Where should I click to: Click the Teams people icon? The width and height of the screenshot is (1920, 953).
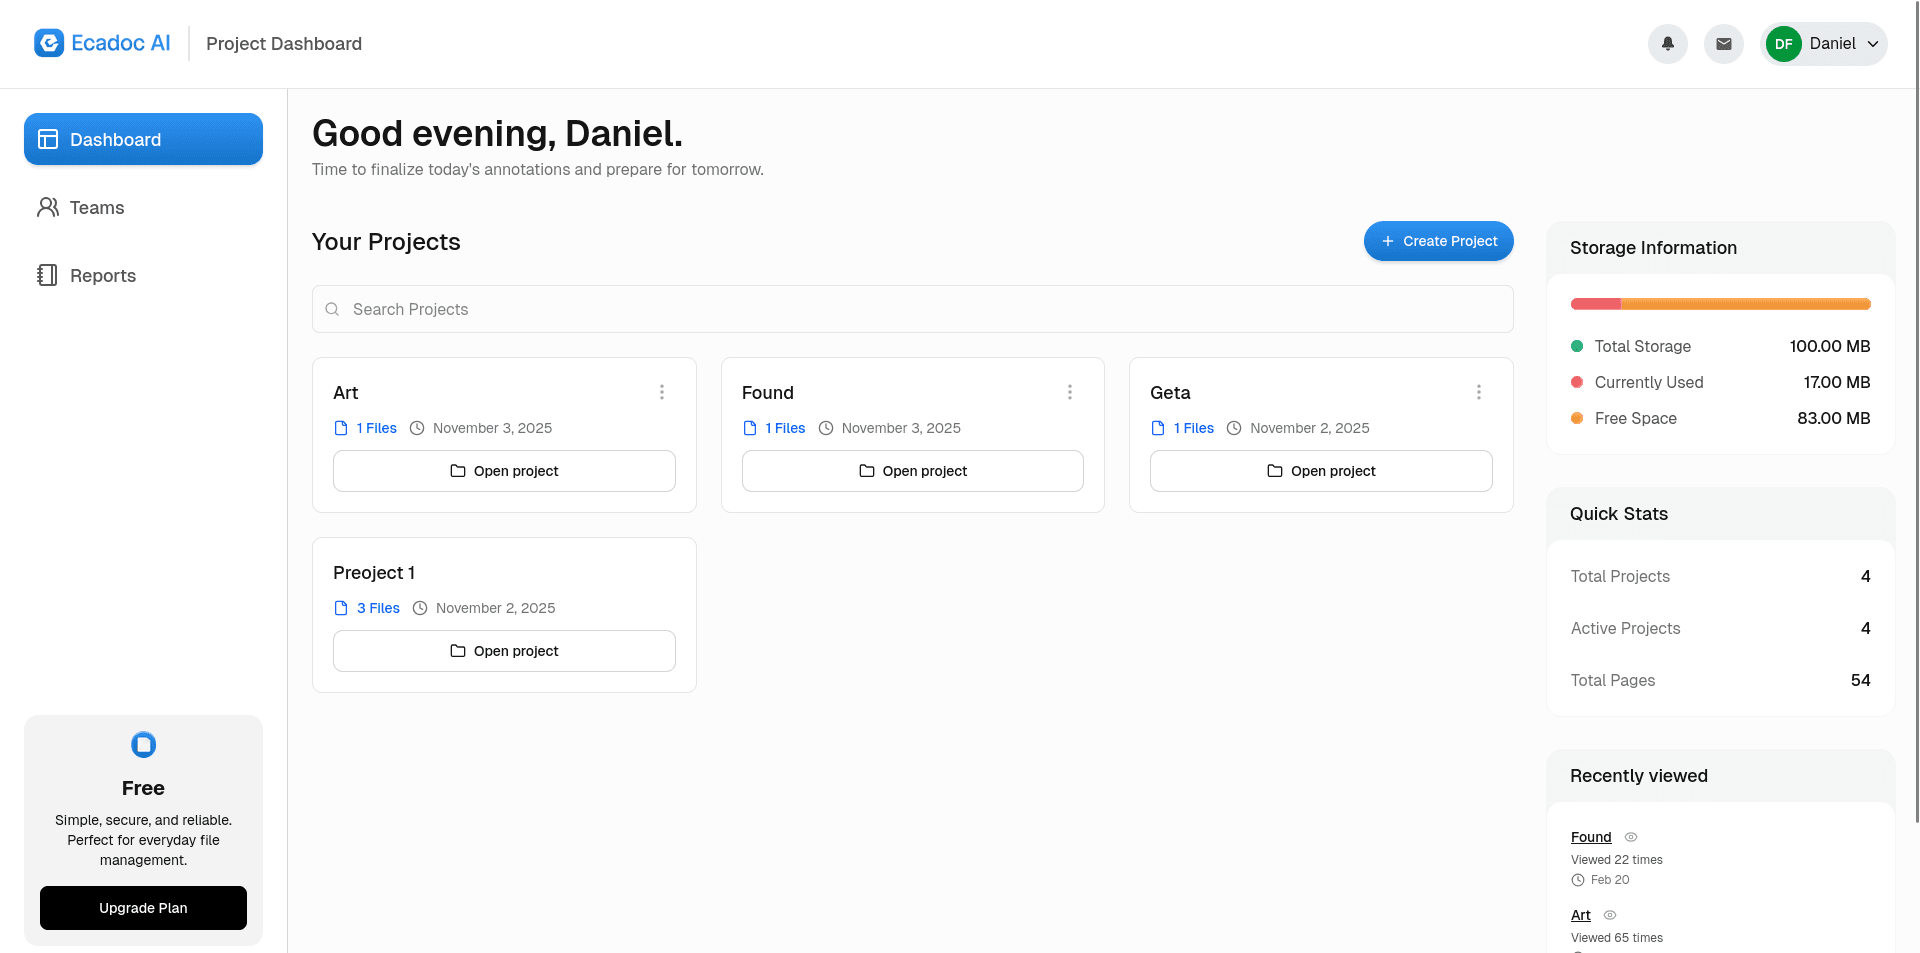48,207
